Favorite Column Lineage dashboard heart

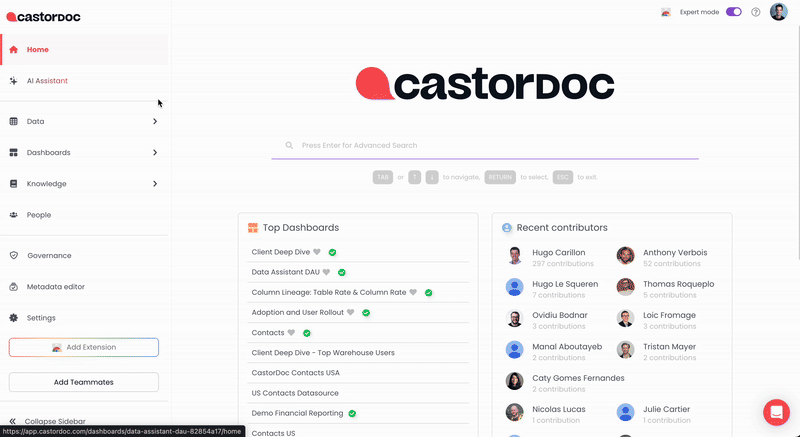(x=413, y=292)
